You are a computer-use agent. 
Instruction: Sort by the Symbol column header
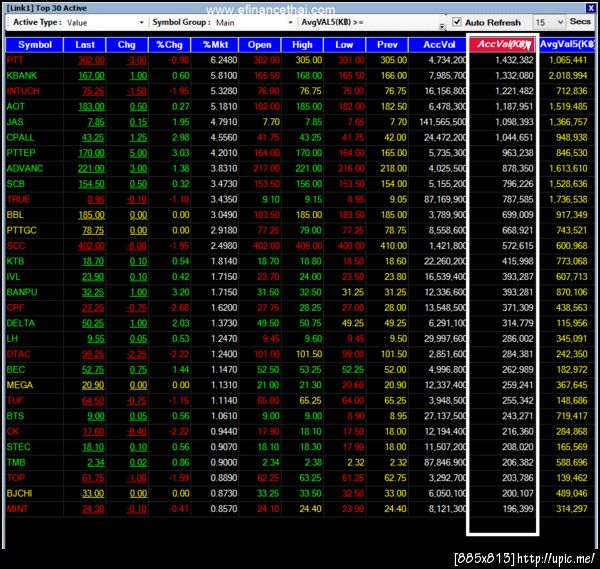pyautogui.click(x=34, y=45)
